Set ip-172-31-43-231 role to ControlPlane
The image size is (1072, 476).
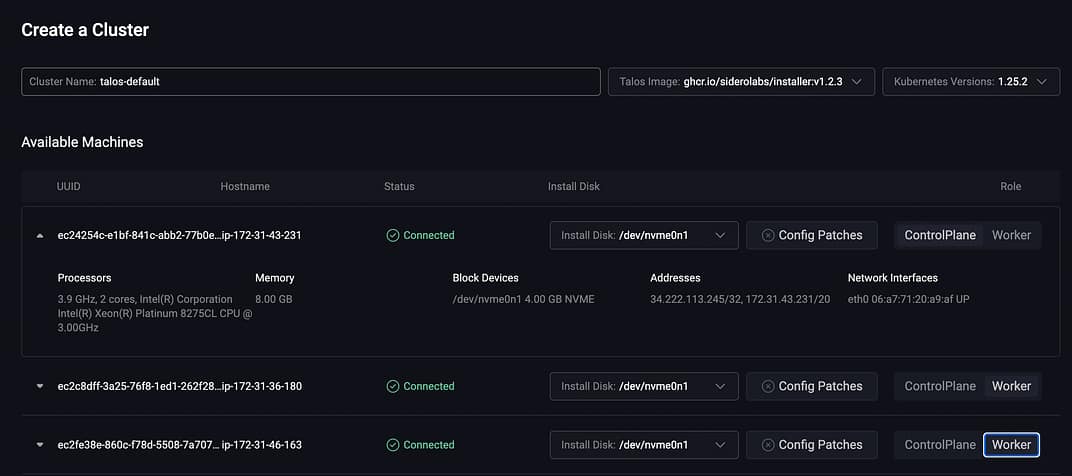pos(940,235)
